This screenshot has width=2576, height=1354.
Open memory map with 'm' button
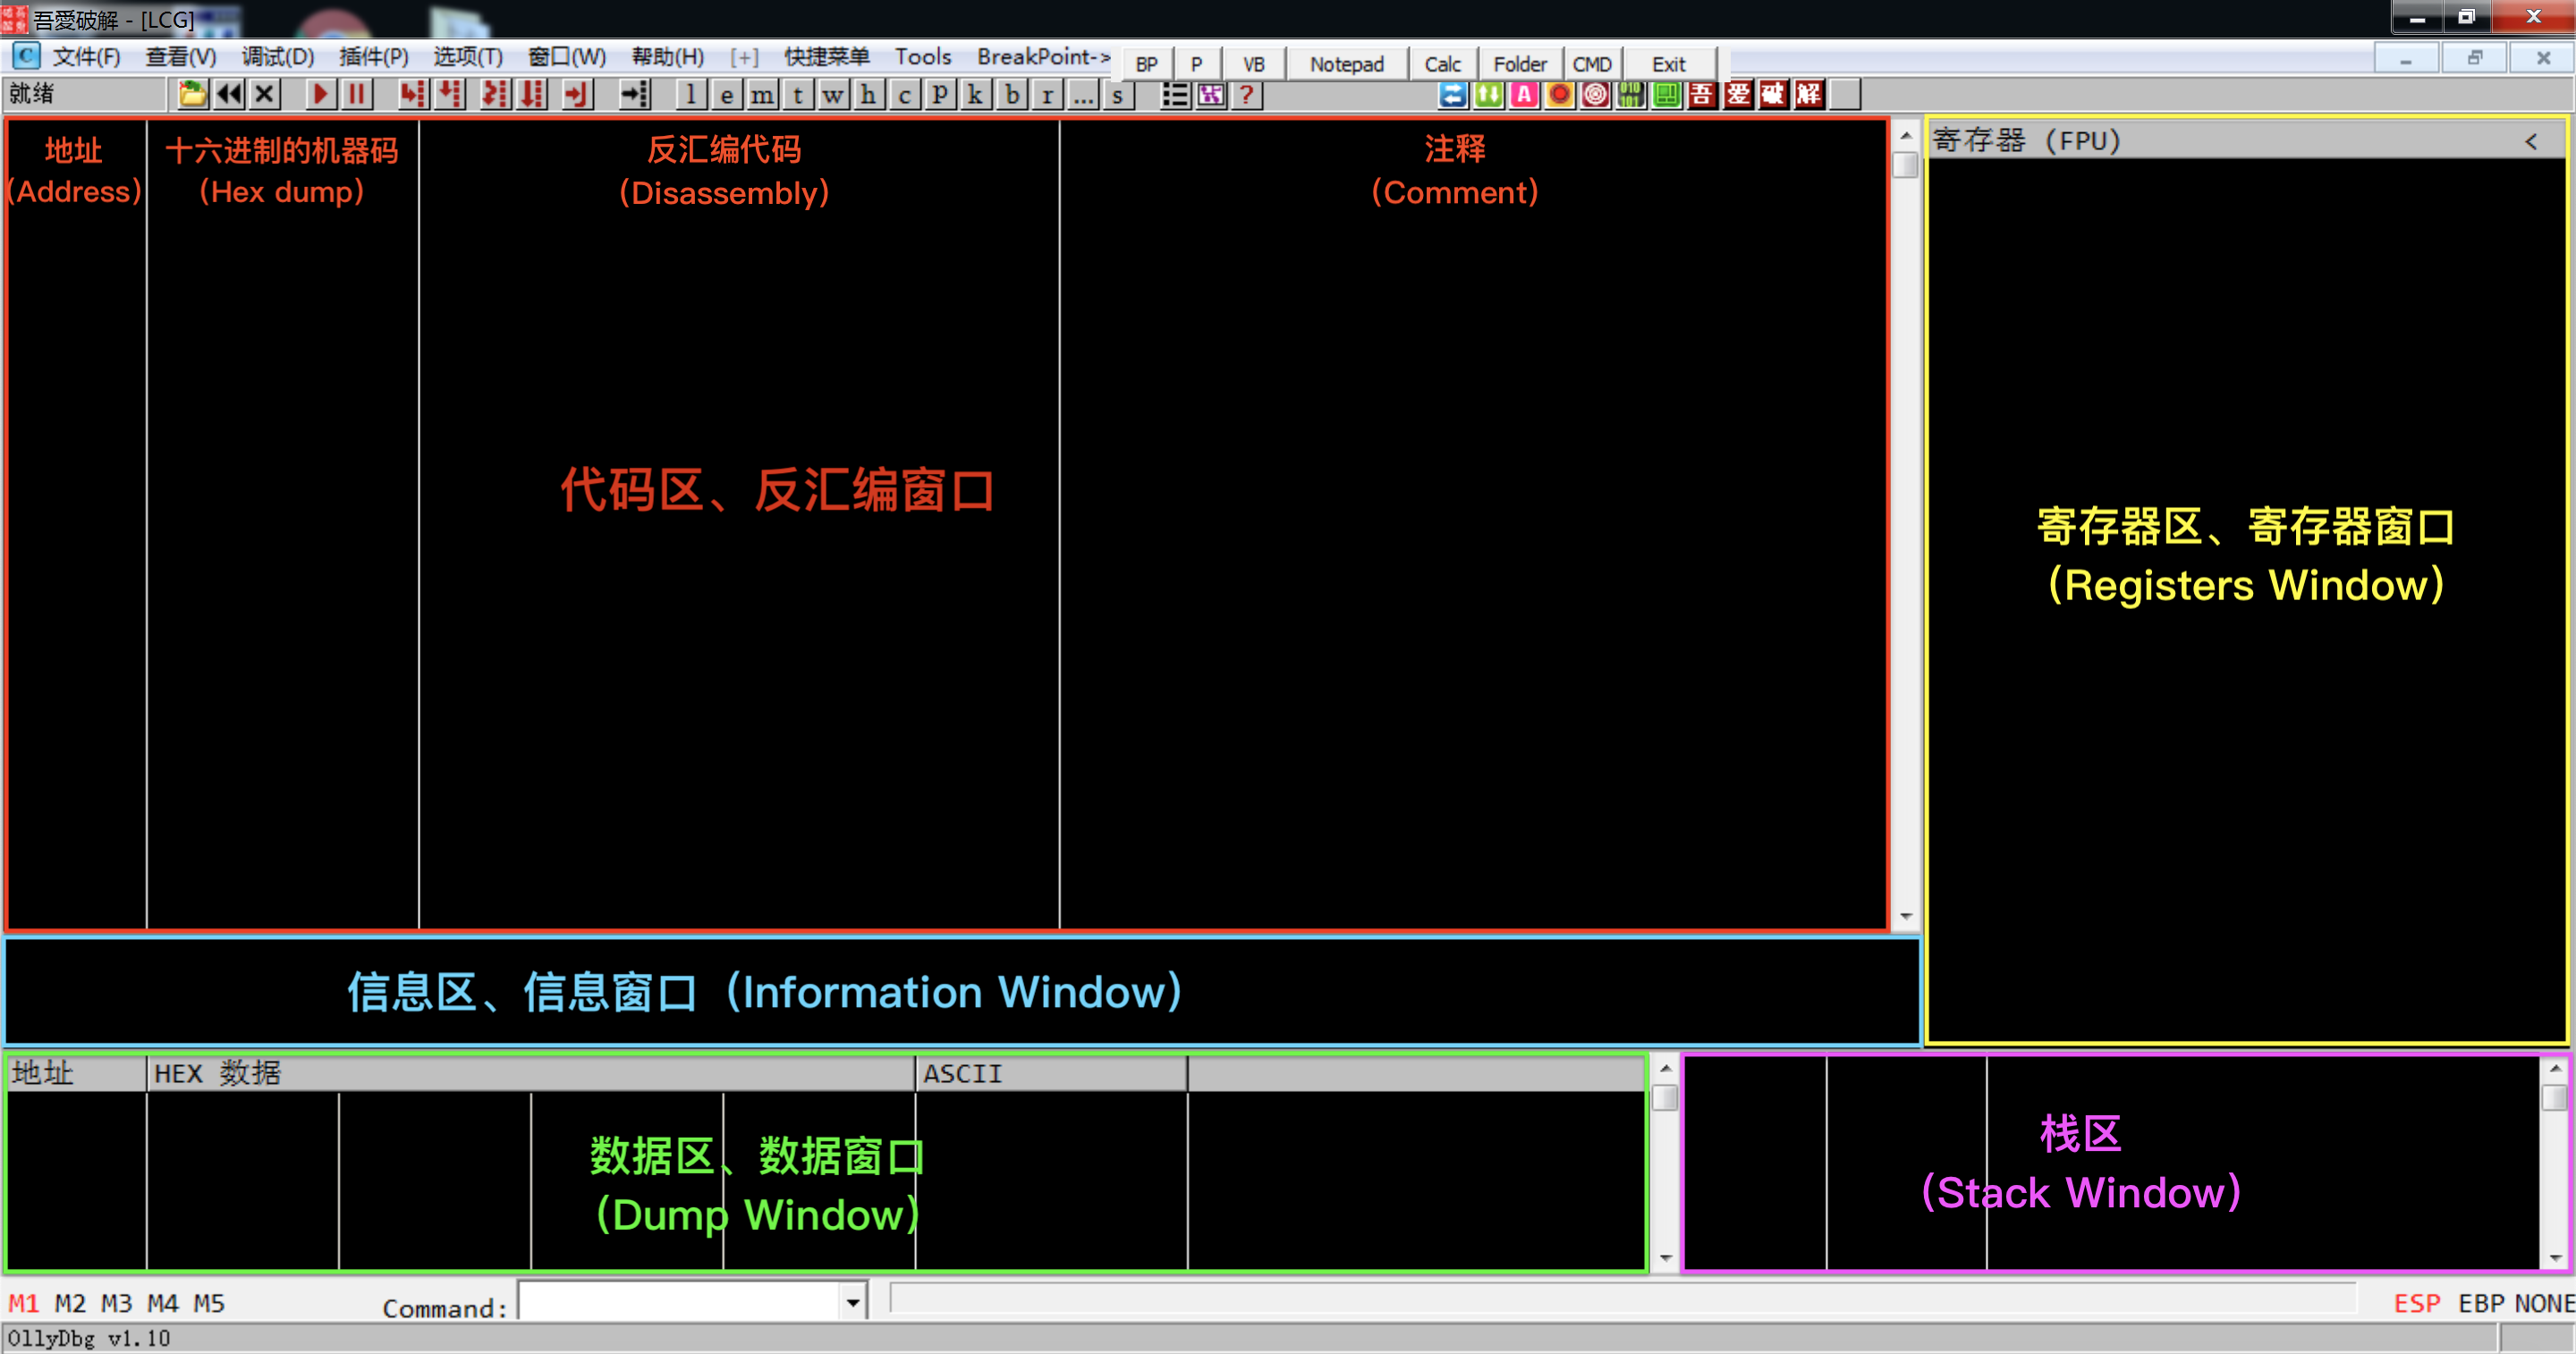[762, 95]
